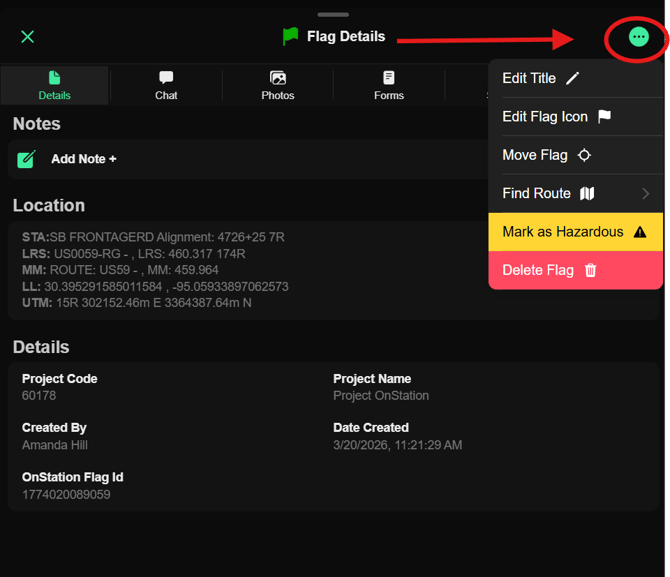Choose Edit Title from the menu
The height and width of the screenshot is (577, 670).
529,78
